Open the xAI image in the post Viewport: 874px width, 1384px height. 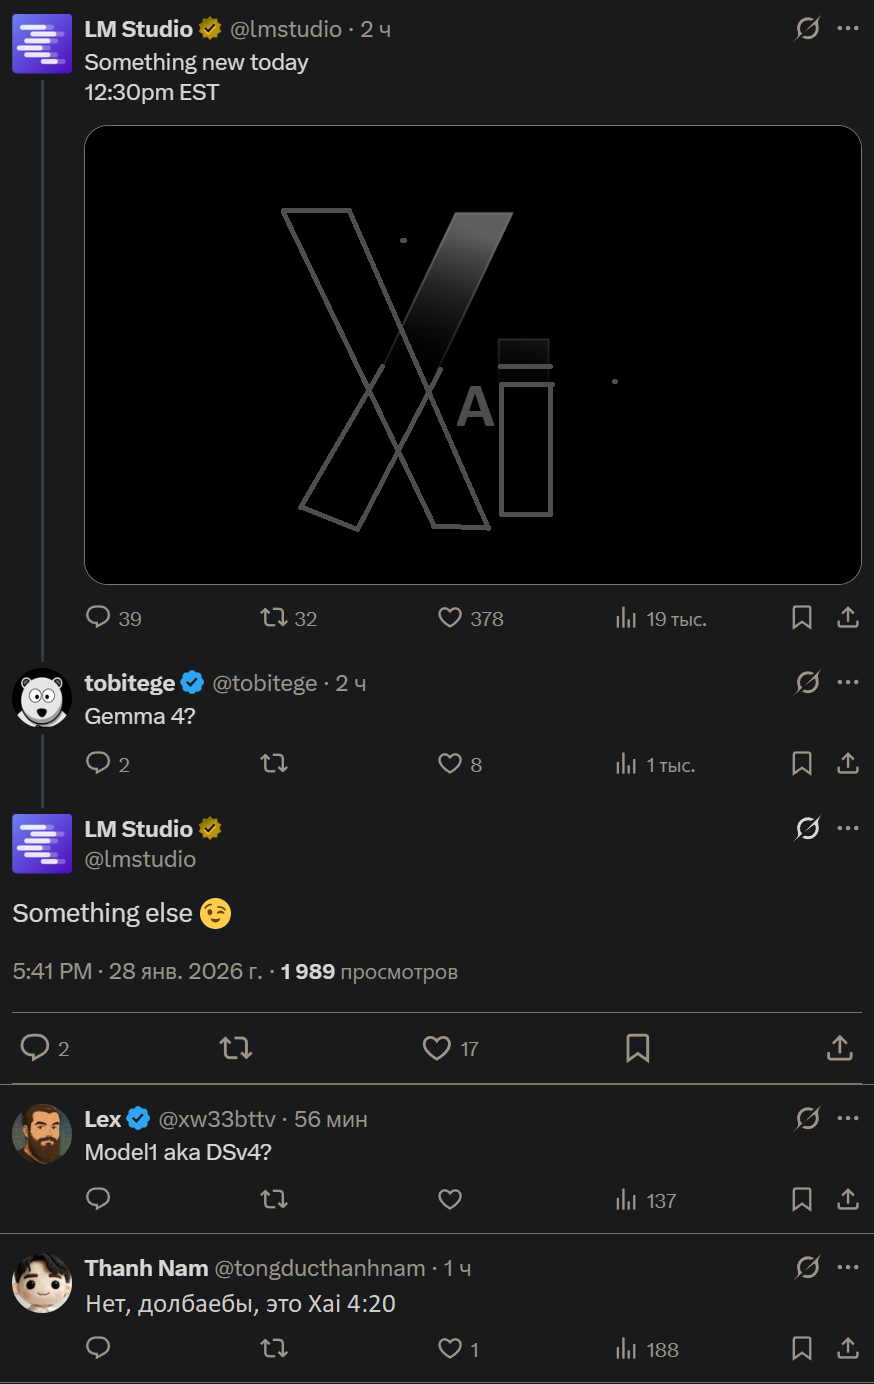point(473,355)
